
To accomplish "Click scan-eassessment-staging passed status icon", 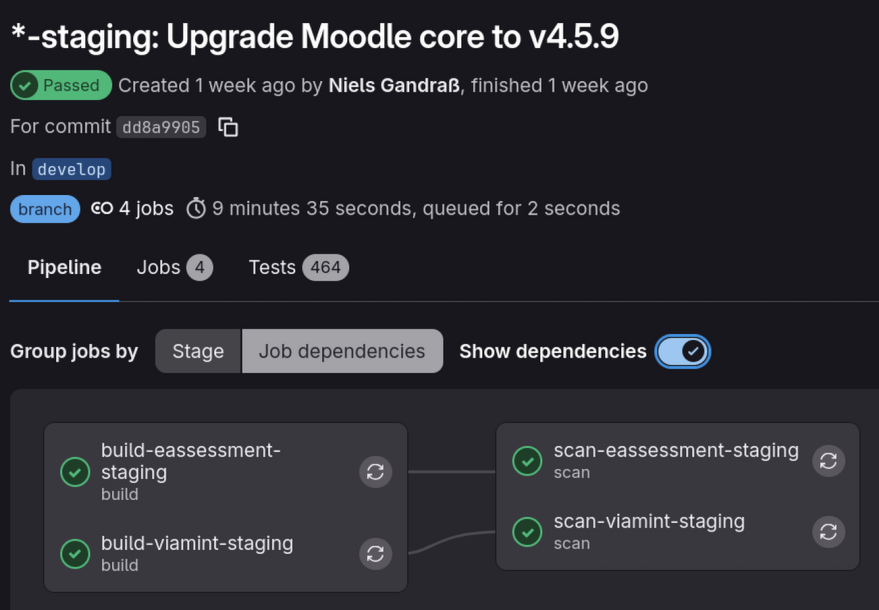I will [x=527, y=461].
